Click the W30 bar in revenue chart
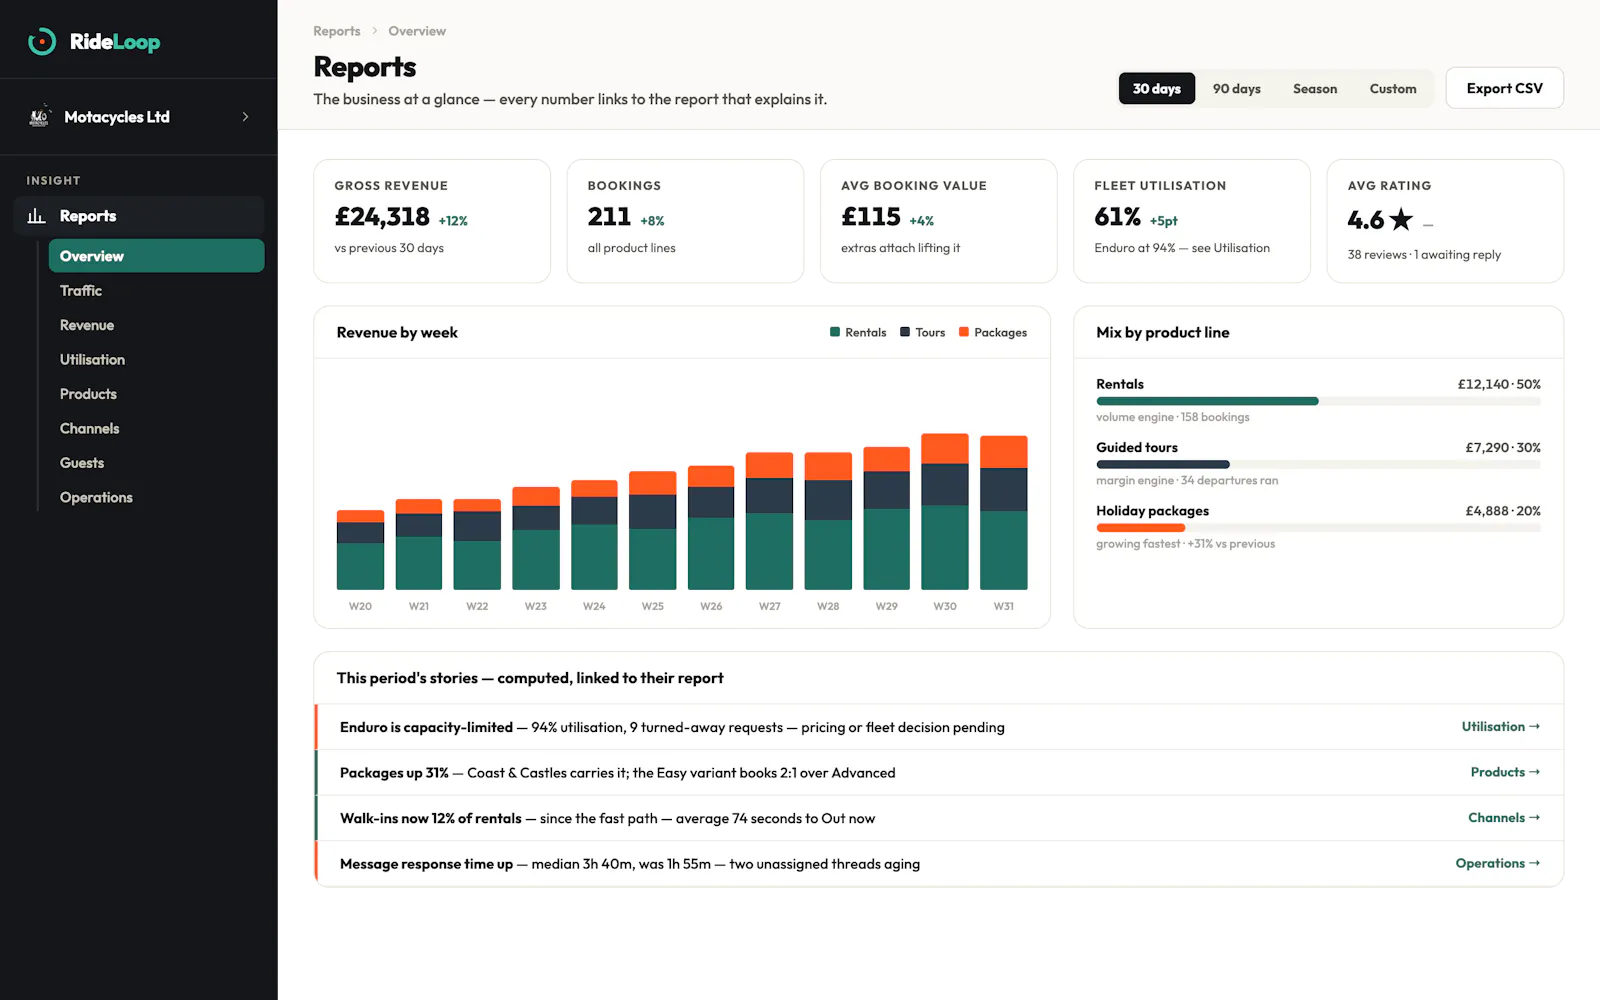Viewport: 1600px width, 1000px height. tap(945, 511)
